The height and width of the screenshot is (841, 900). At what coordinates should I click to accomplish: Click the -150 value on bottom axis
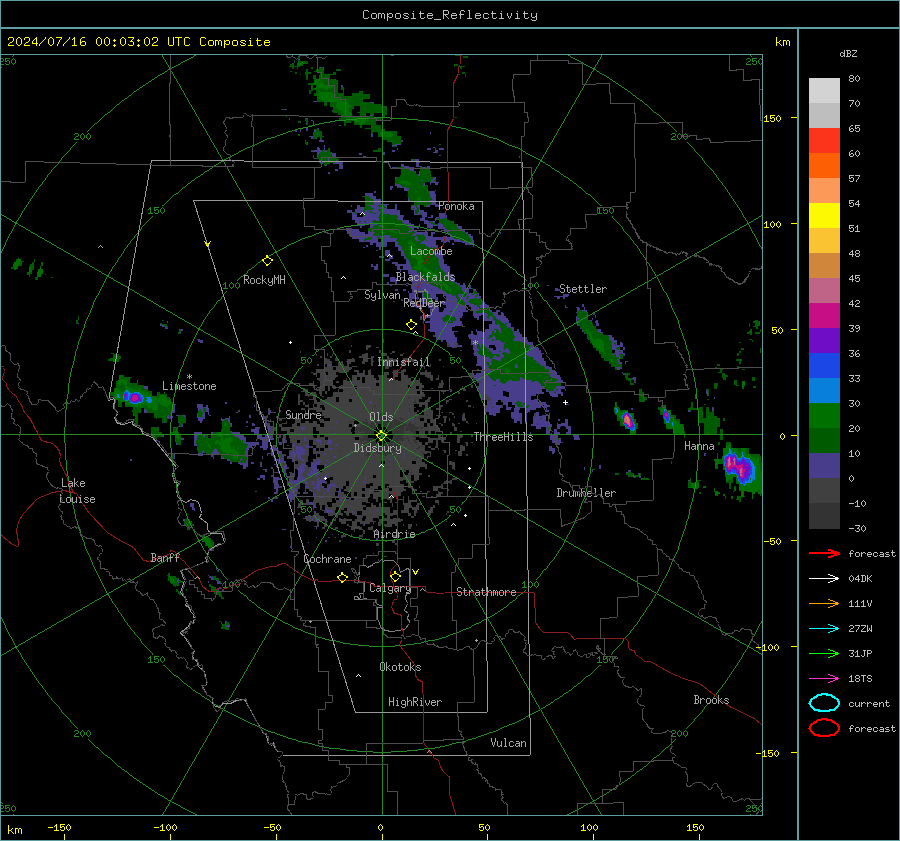coord(59,827)
